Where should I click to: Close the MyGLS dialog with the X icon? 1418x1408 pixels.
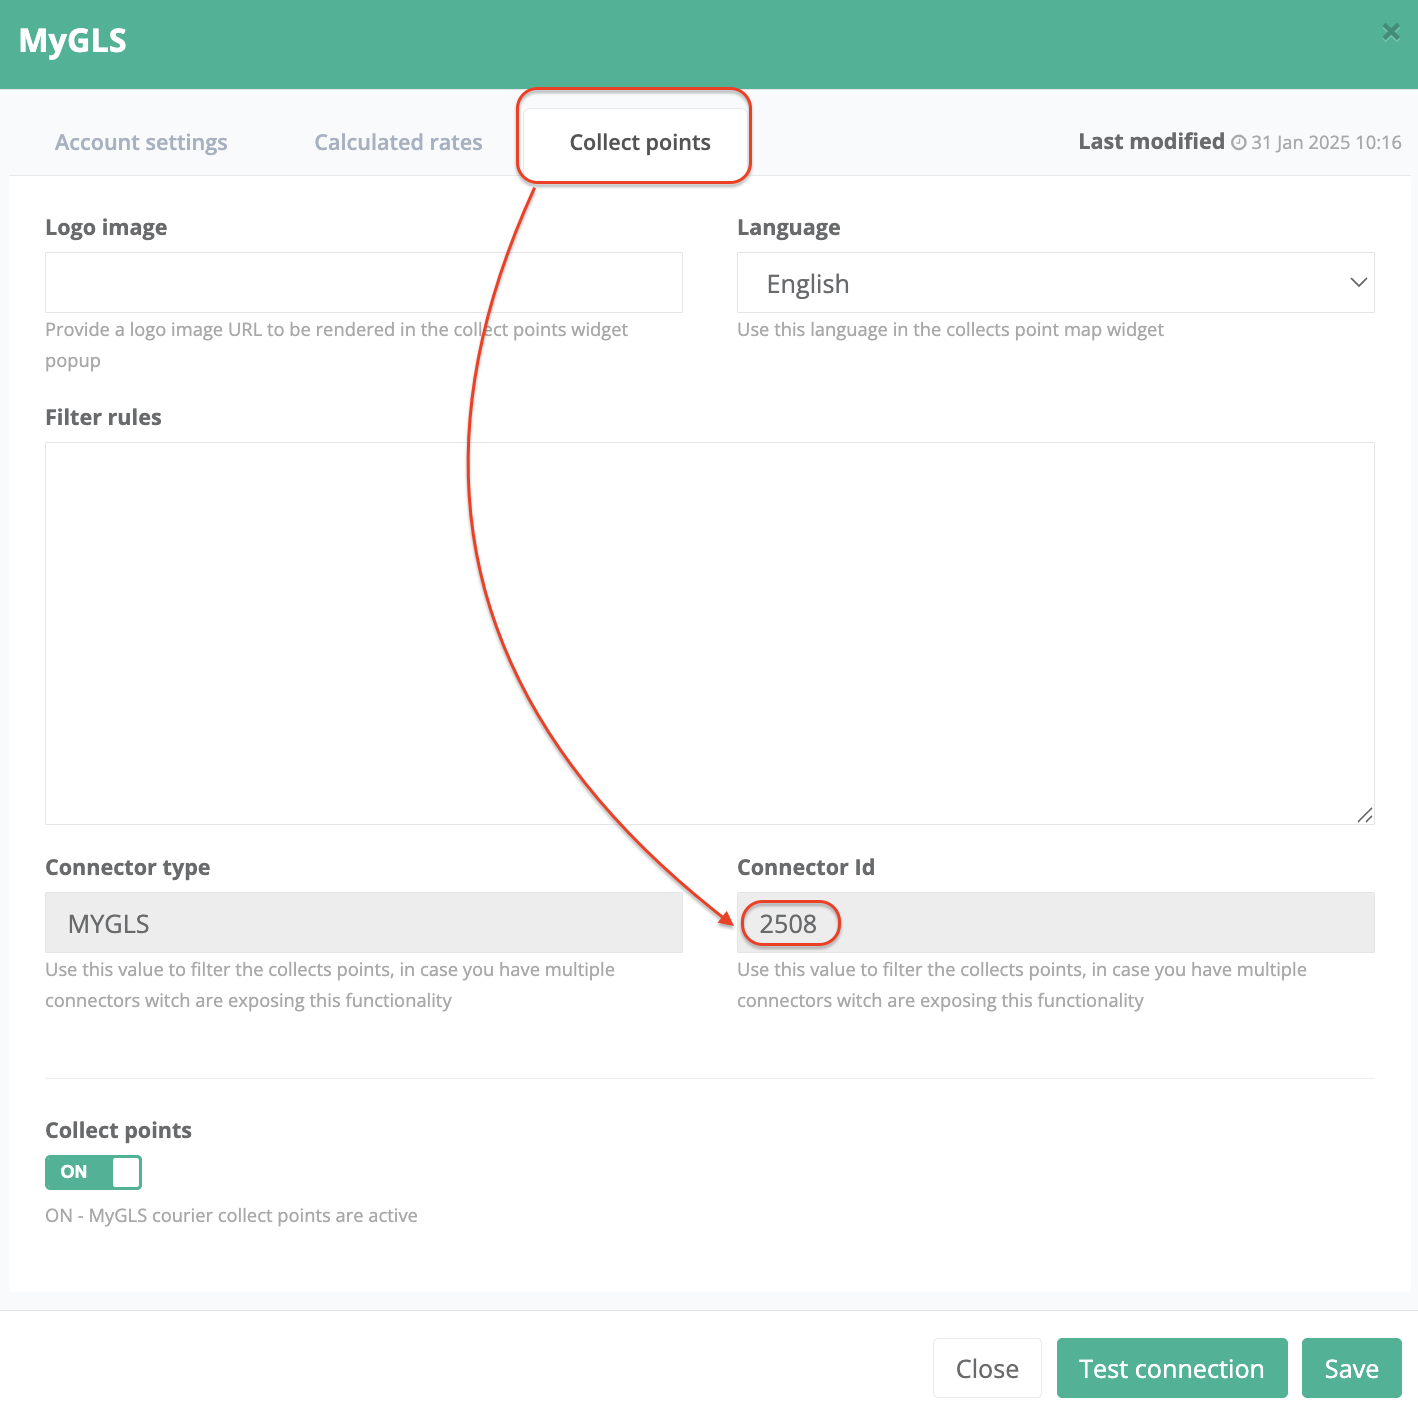click(x=1390, y=32)
